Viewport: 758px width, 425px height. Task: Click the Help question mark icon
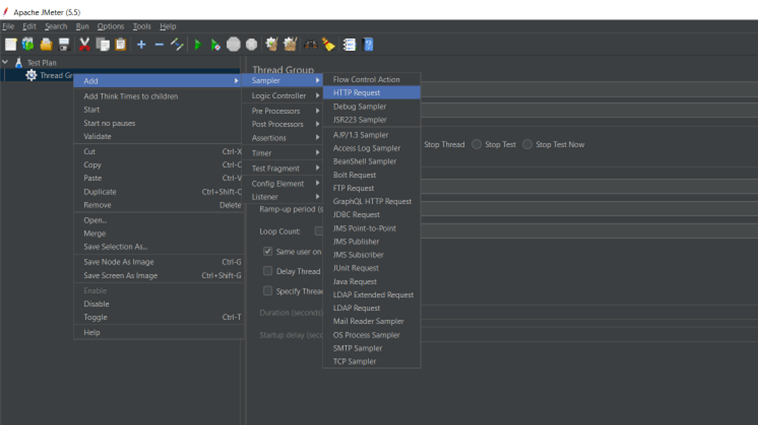click(x=368, y=44)
